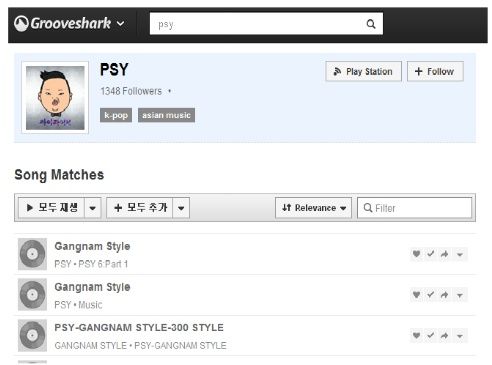The height and width of the screenshot is (365, 492).
Task: Open the PSY artist avatar image
Action: click(55, 98)
